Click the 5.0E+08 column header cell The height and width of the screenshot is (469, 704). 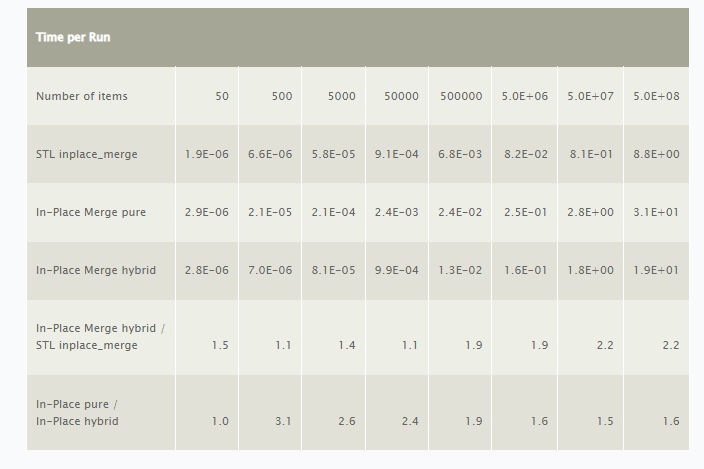tap(656, 97)
